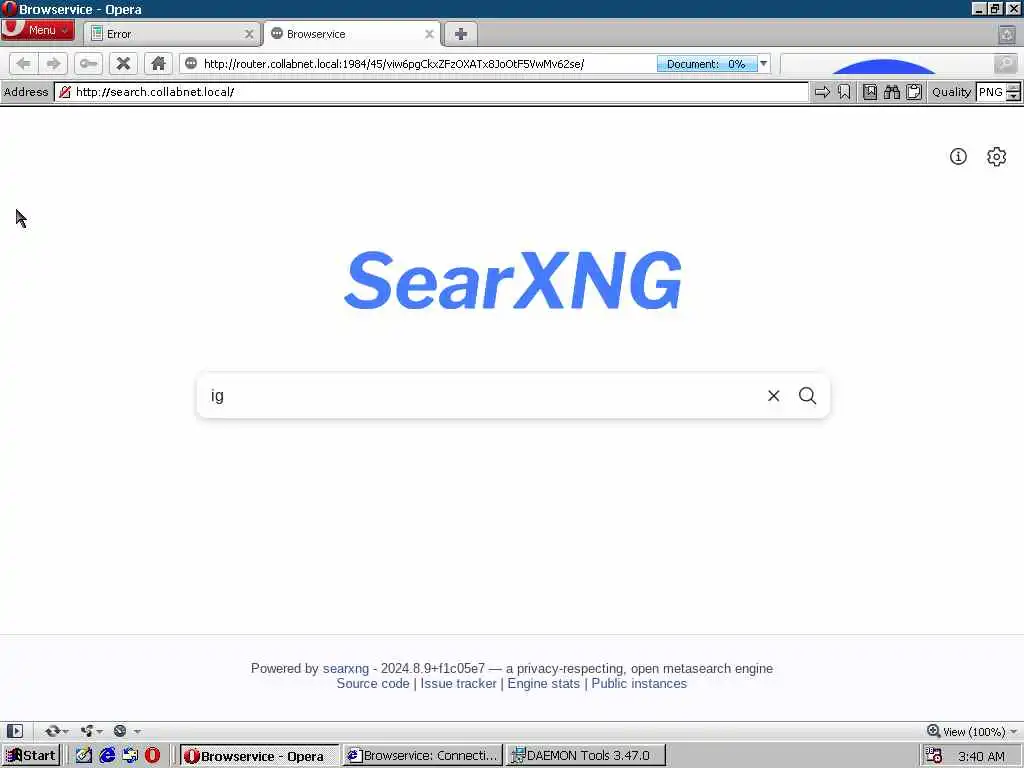Viewport: 1024px width, 768px height.
Task: Close the Error tab
Action: coord(249,34)
